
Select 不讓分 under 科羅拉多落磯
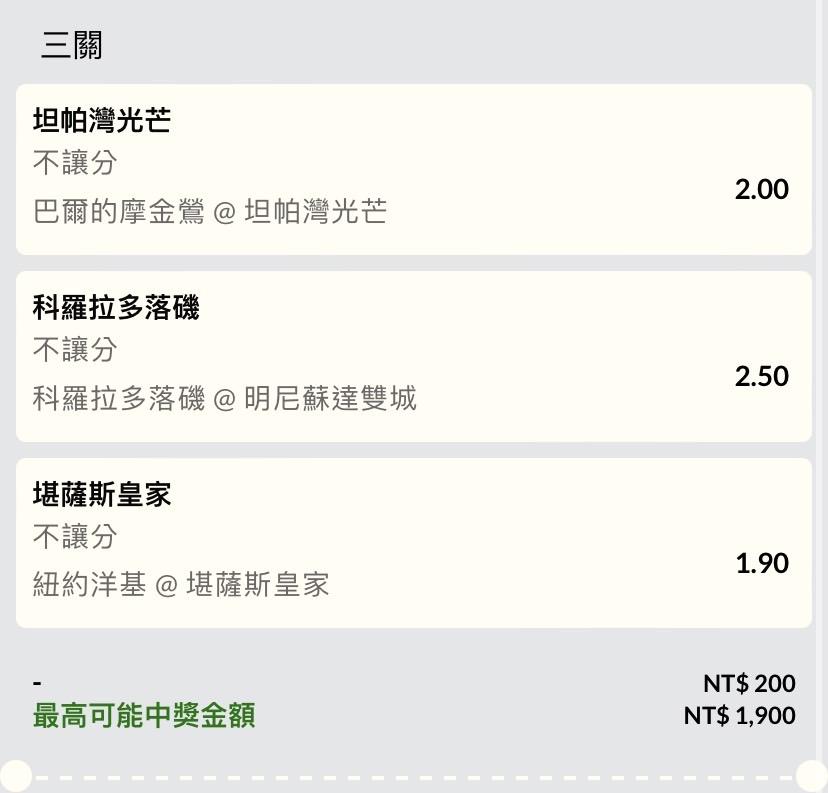[75, 349]
